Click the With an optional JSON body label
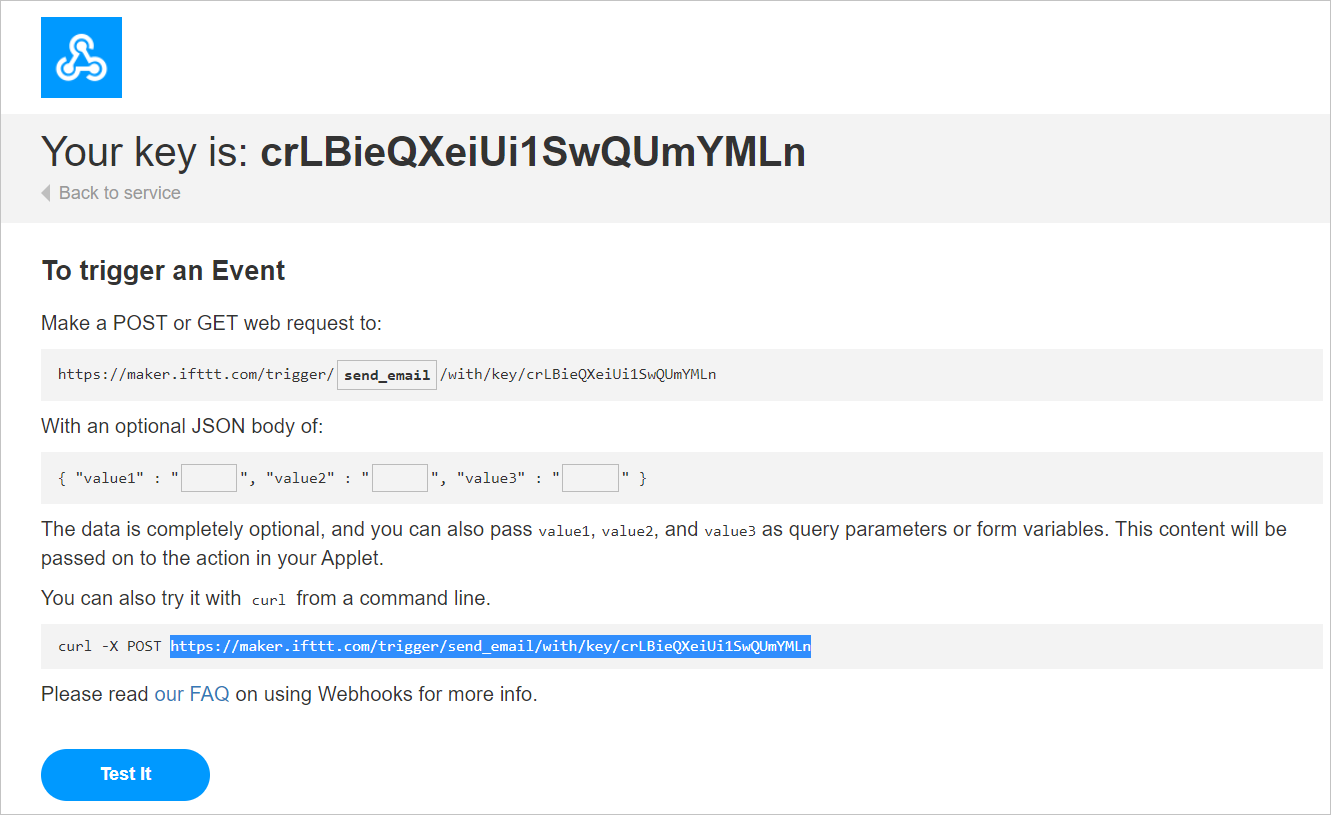The width and height of the screenshot is (1331, 815). coord(182,427)
